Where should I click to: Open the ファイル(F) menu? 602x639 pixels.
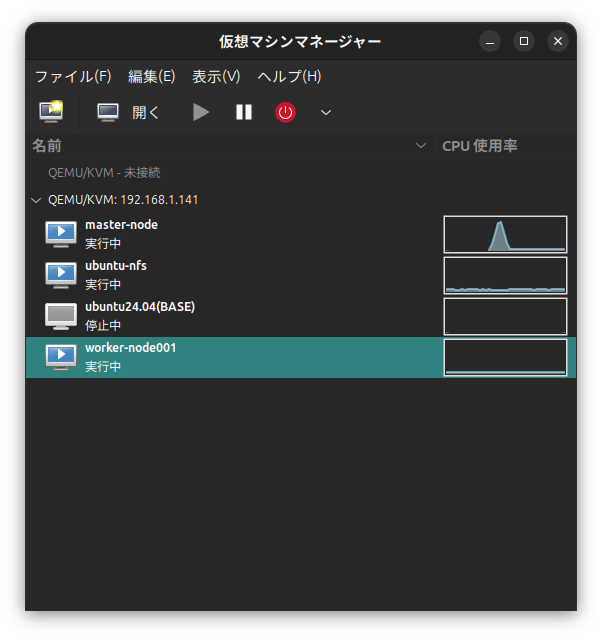(73, 76)
